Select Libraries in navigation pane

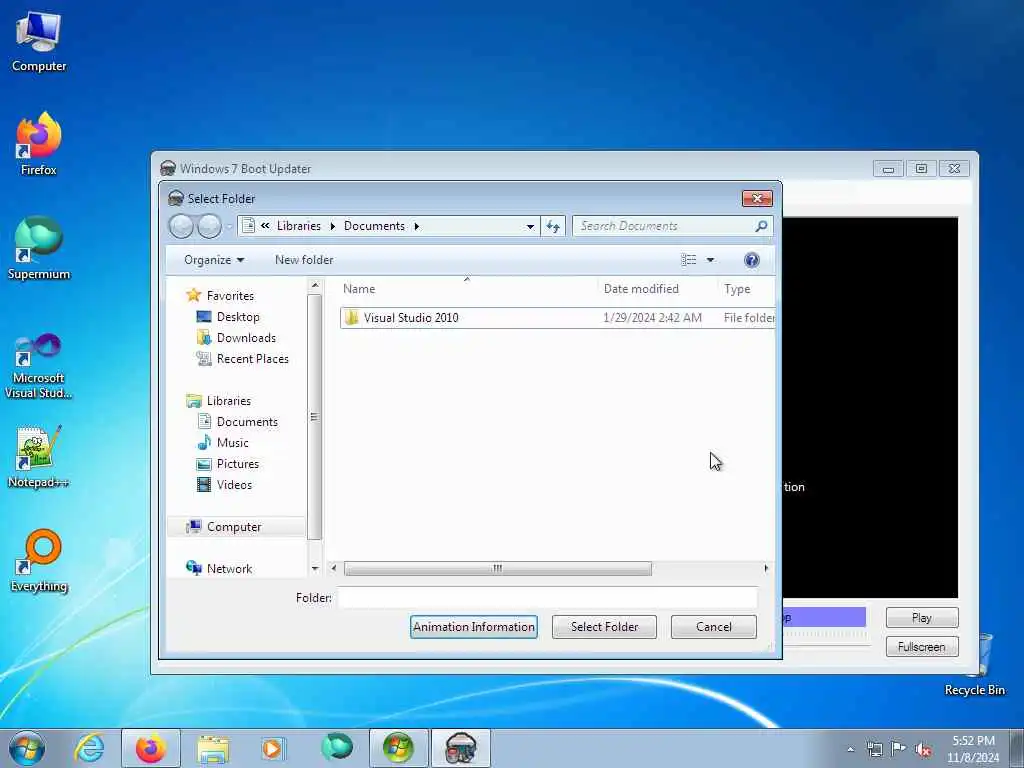pyautogui.click(x=229, y=401)
